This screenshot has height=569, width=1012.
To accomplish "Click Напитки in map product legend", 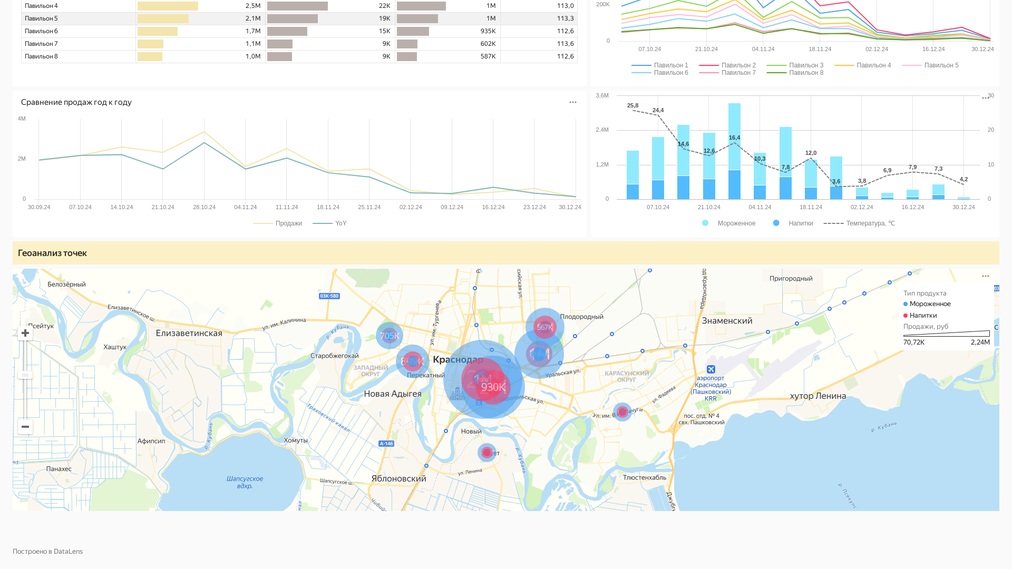I will coord(923,315).
